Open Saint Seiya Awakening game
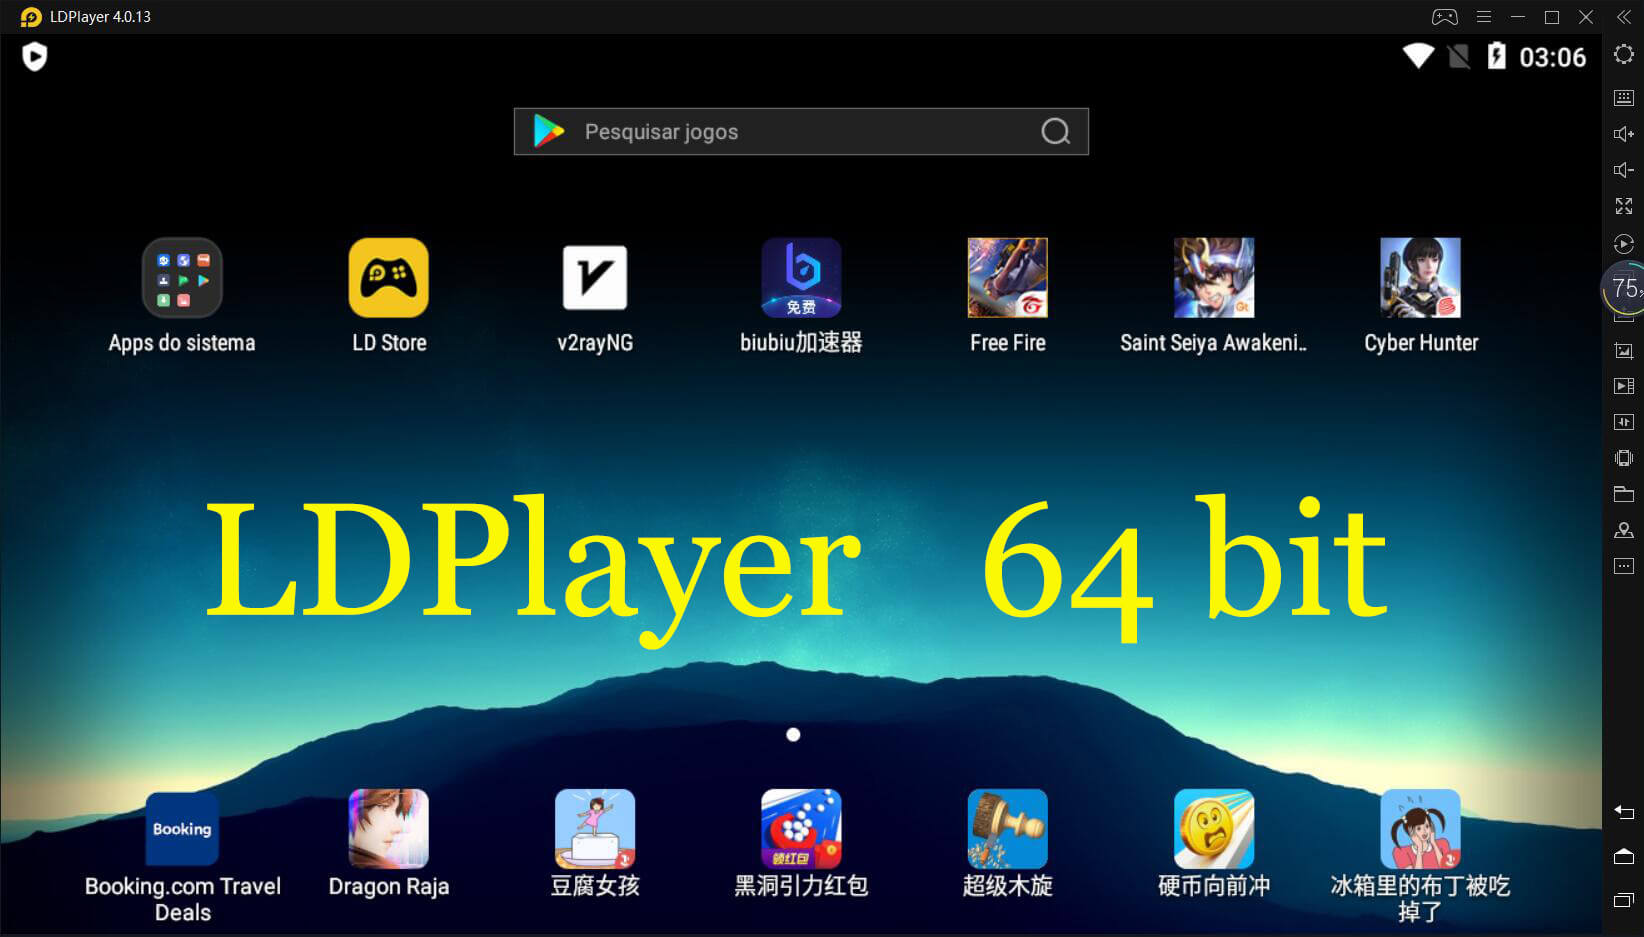The image size is (1644, 937). (x=1214, y=278)
